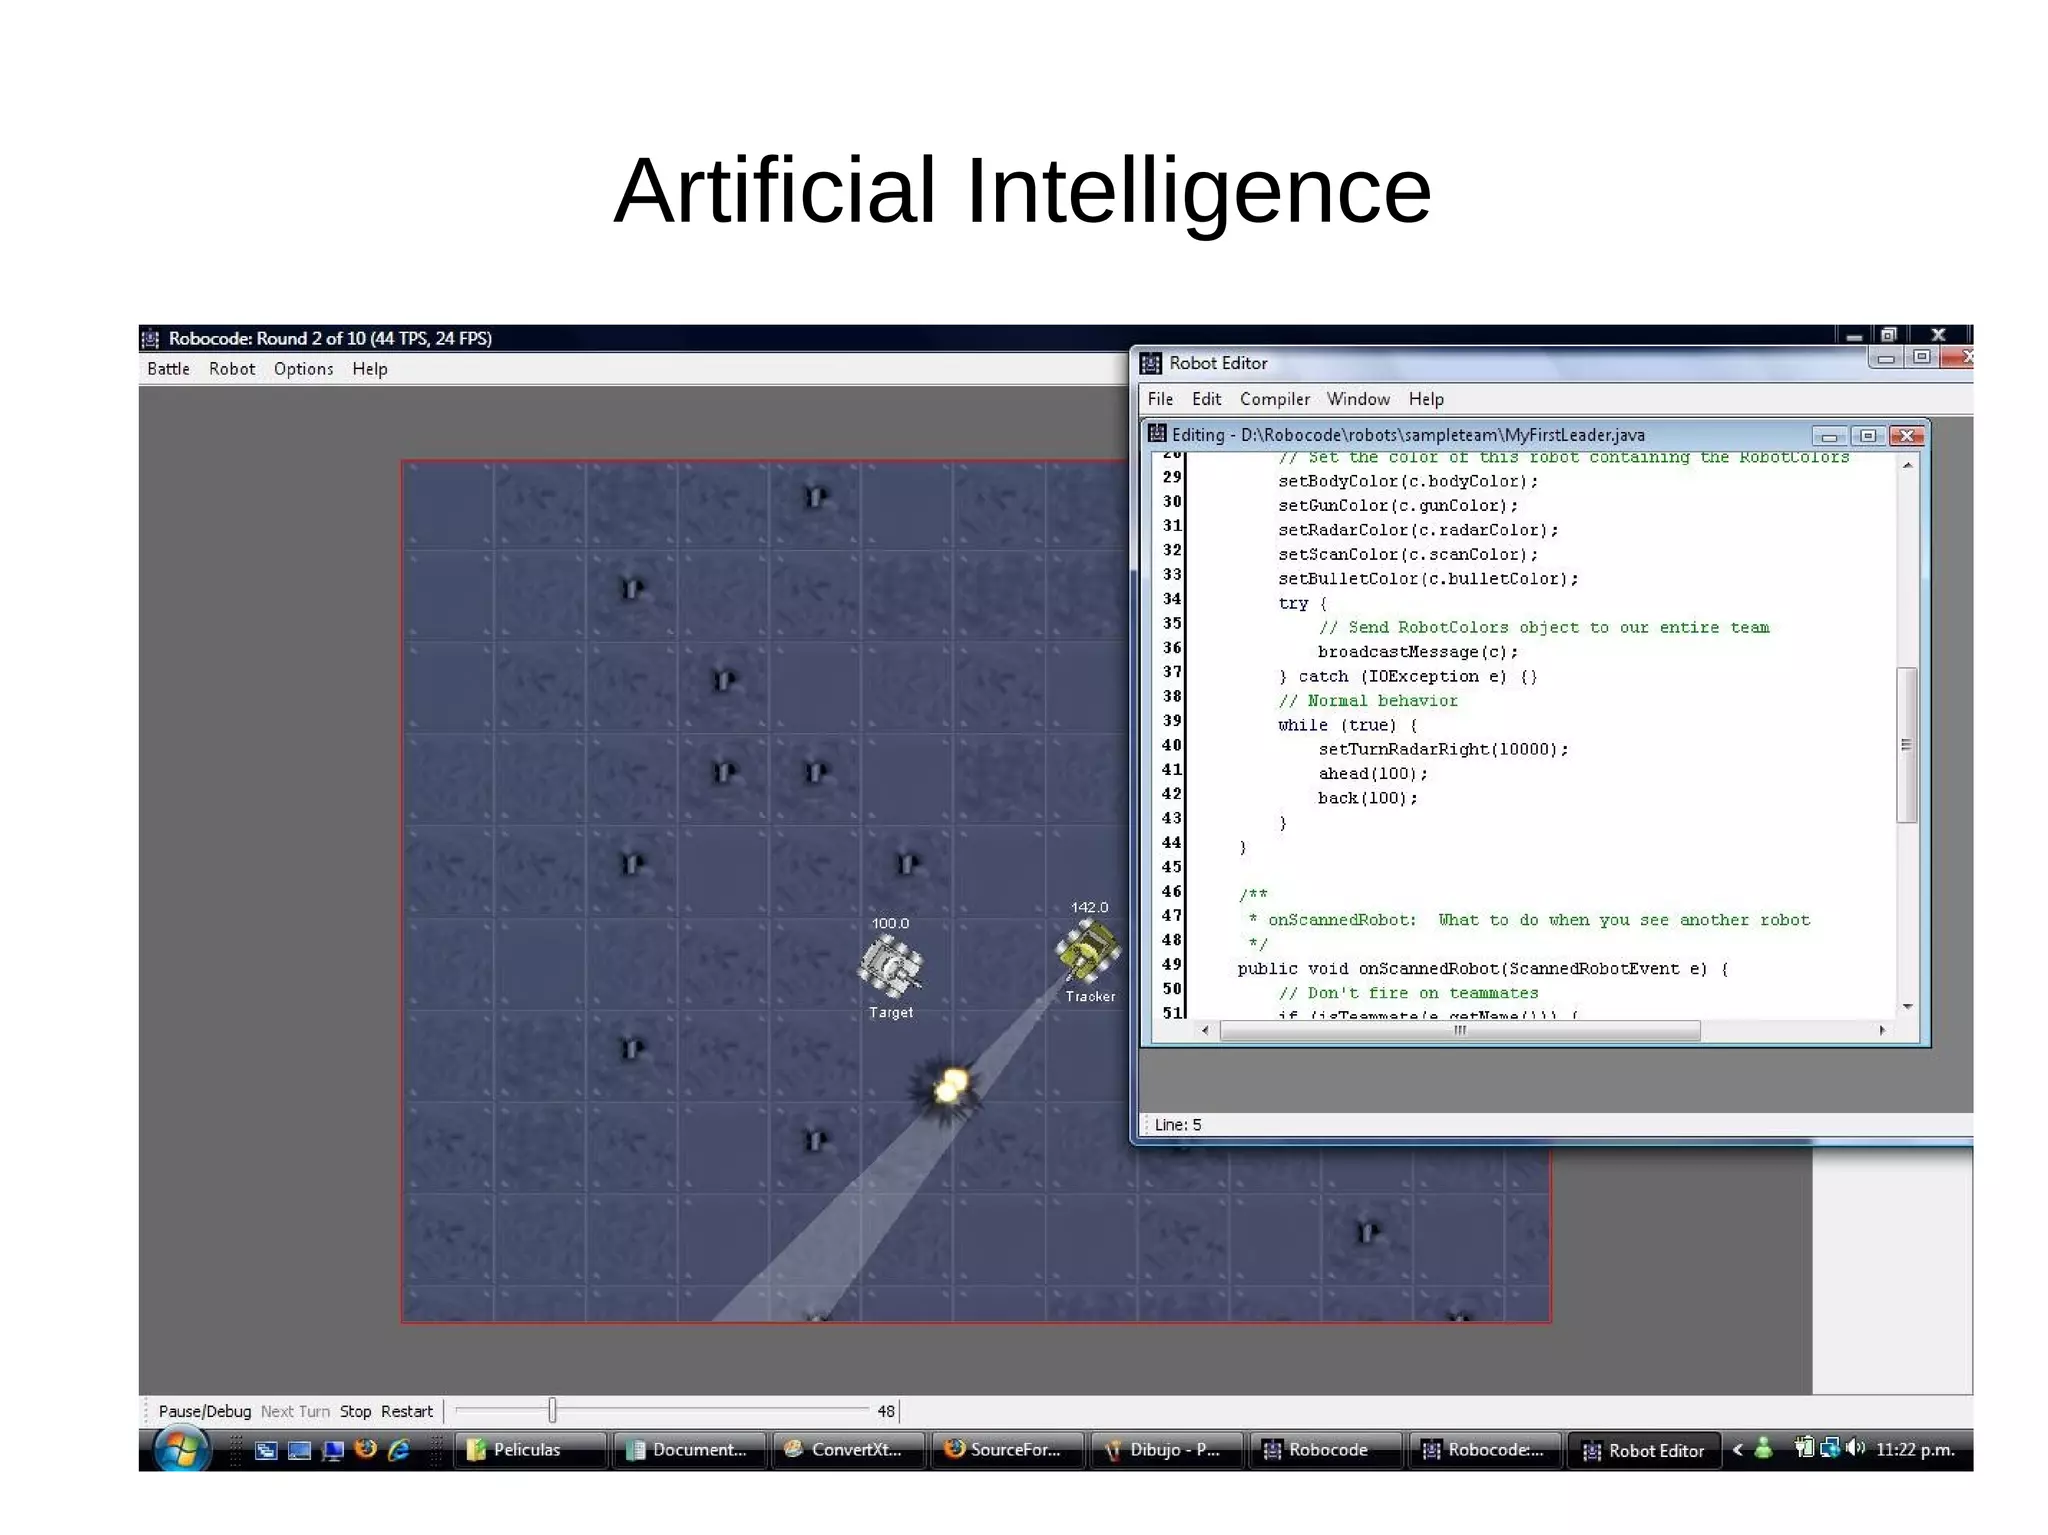The height and width of the screenshot is (1535, 2048).
Task: Open the Window menu in Robot Editor
Action: pyautogui.click(x=1357, y=399)
